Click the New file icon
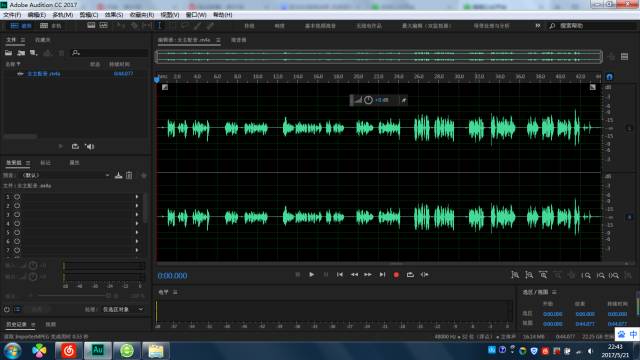Image resolution: width=640 pixels, height=360 pixels. 33,53
